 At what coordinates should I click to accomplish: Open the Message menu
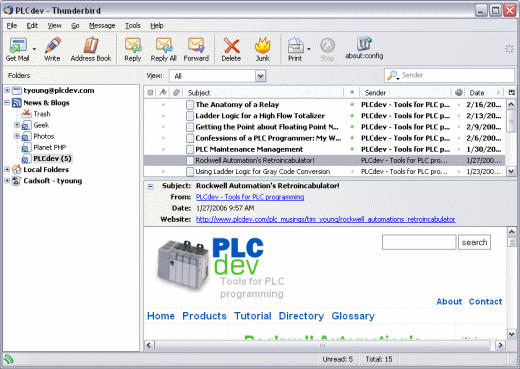pyautogui.click(x=102, y=26)
